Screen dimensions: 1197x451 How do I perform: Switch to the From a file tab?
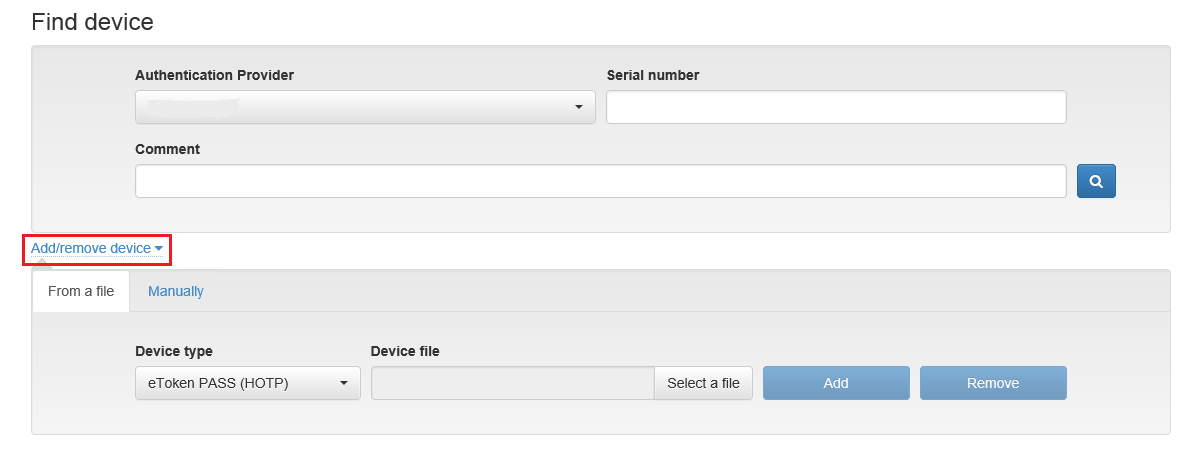tap(81, 291)
